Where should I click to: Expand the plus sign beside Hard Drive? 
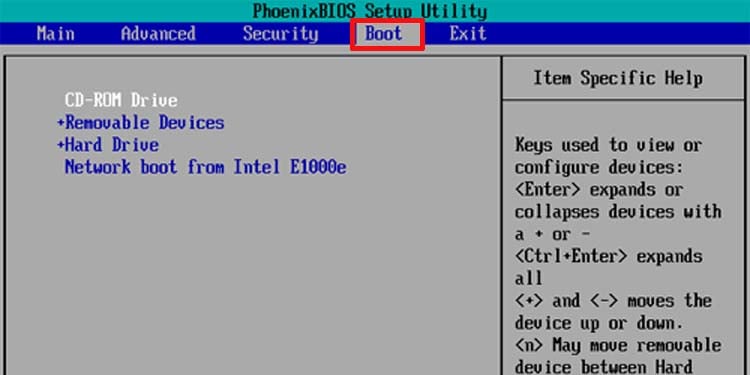(60, 145)
